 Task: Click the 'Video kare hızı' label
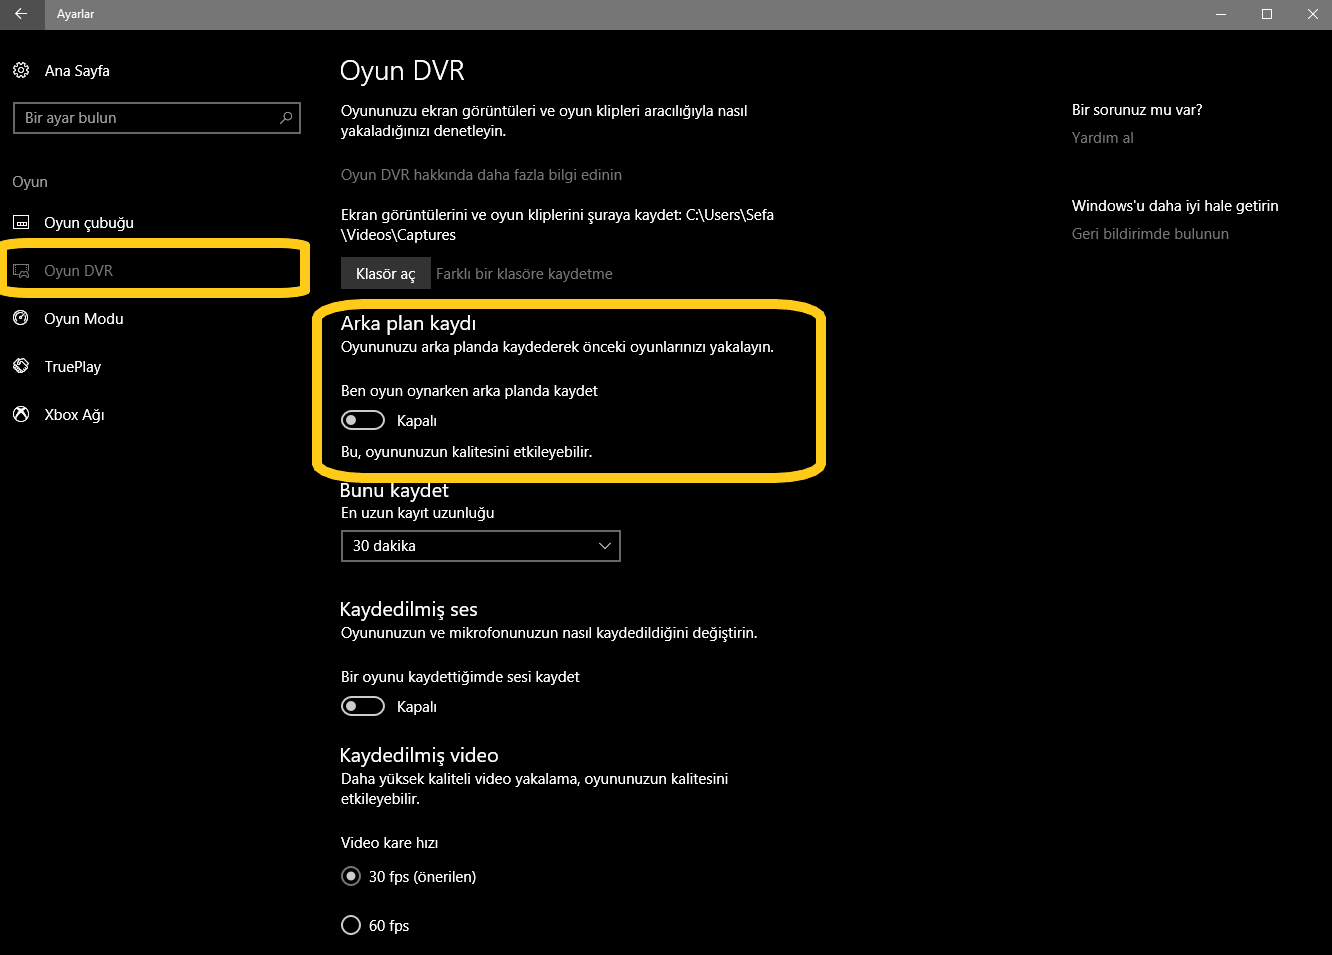[x=389, y=843]
